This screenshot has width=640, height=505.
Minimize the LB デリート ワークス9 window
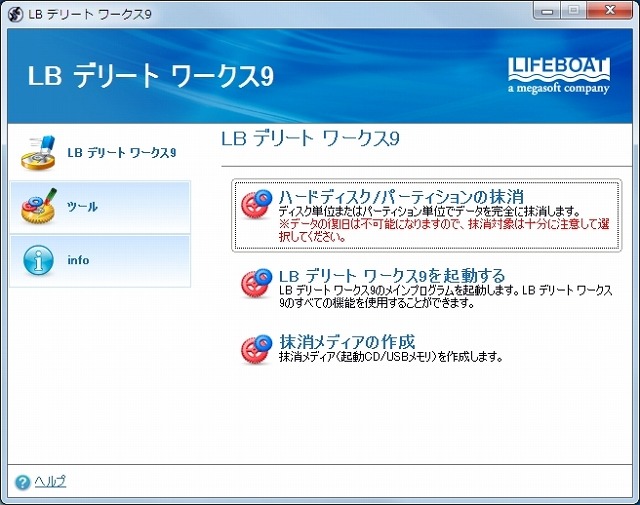[x=547, y=11]
